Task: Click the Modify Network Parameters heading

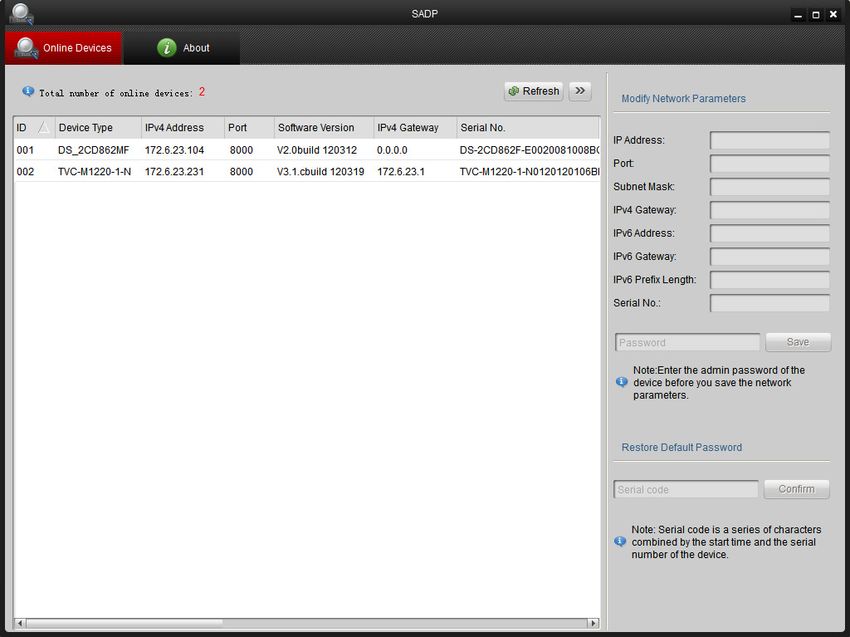Action: coord(683,99)
